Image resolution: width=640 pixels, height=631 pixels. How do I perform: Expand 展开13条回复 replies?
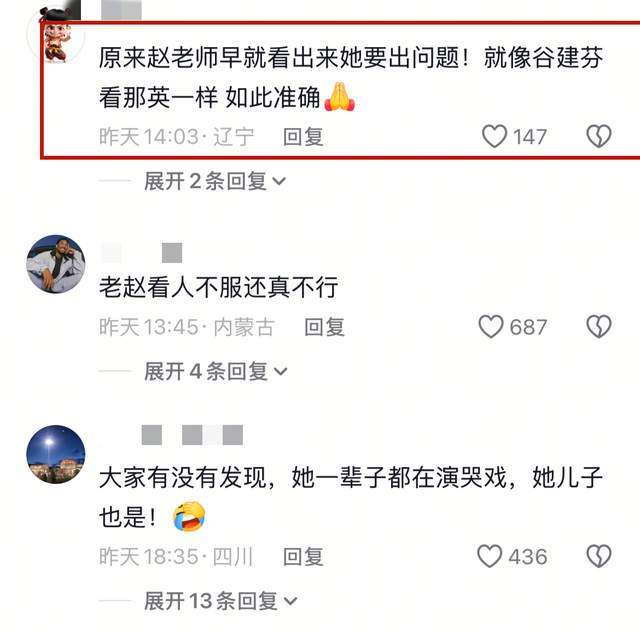220,601
